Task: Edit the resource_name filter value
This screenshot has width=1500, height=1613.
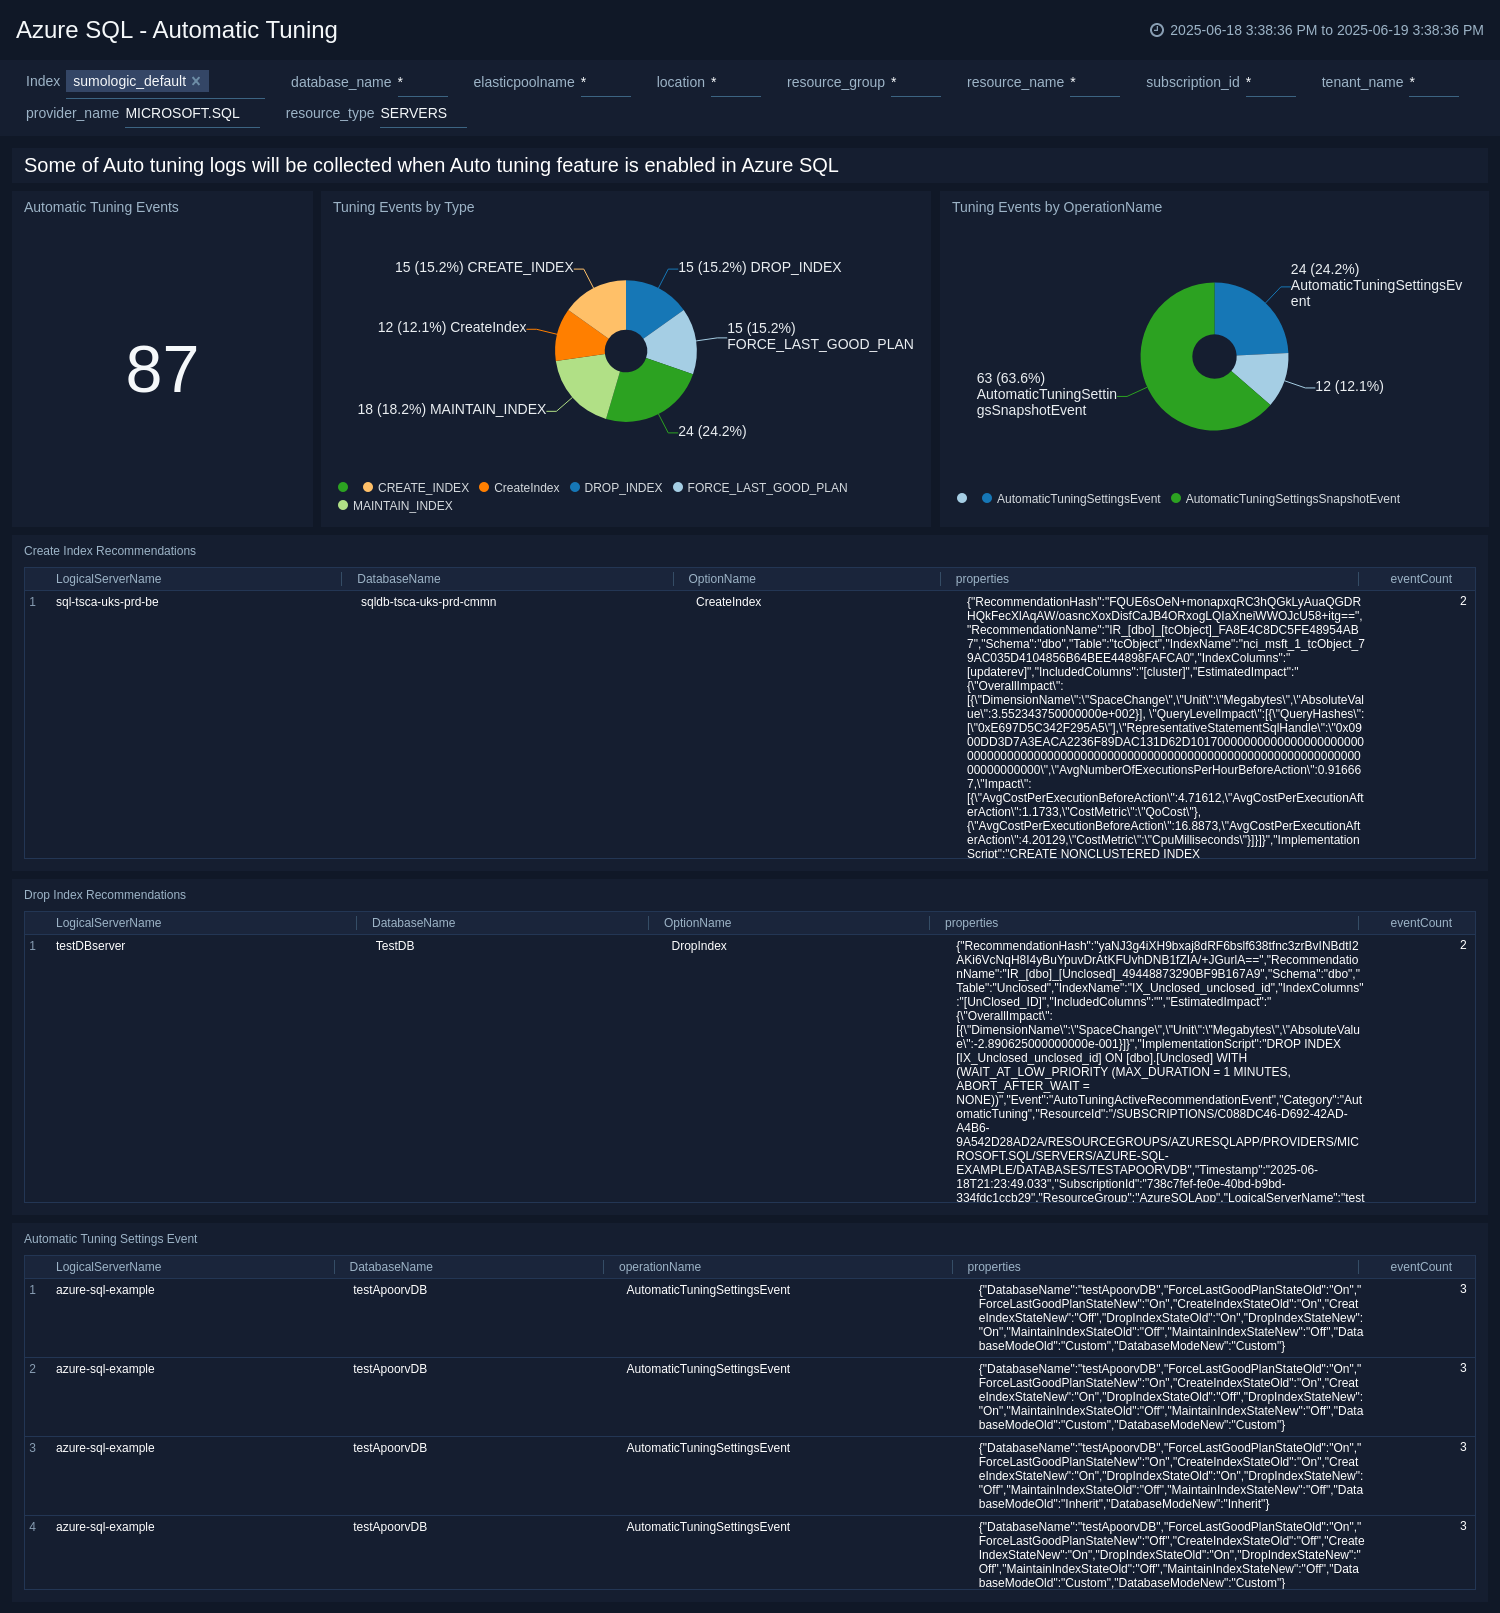Action: coord(1094,82)
